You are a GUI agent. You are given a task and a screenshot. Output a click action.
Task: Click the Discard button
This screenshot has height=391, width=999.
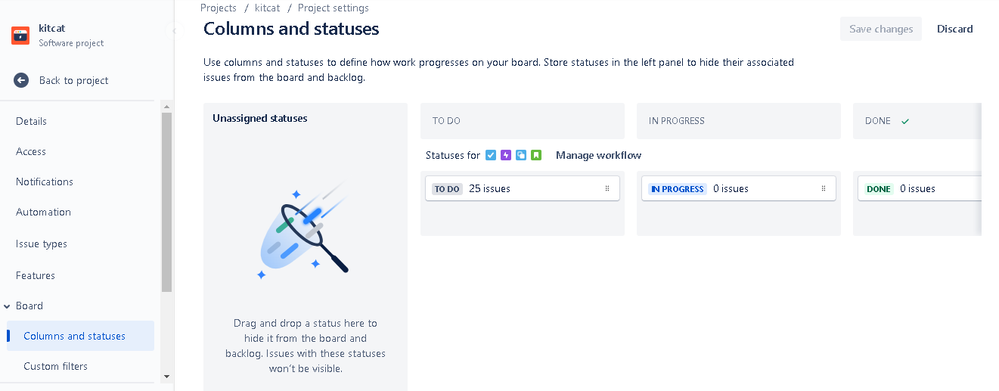[x=954, y=29]
